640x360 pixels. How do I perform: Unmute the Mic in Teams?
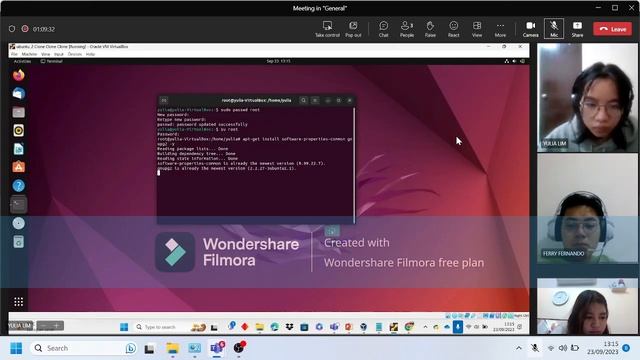coord(554,29)
